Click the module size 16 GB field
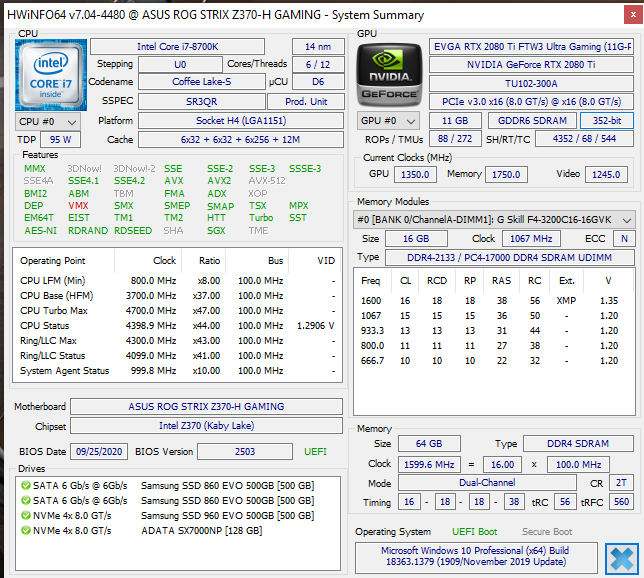644x578 pixels. [416, 239]
